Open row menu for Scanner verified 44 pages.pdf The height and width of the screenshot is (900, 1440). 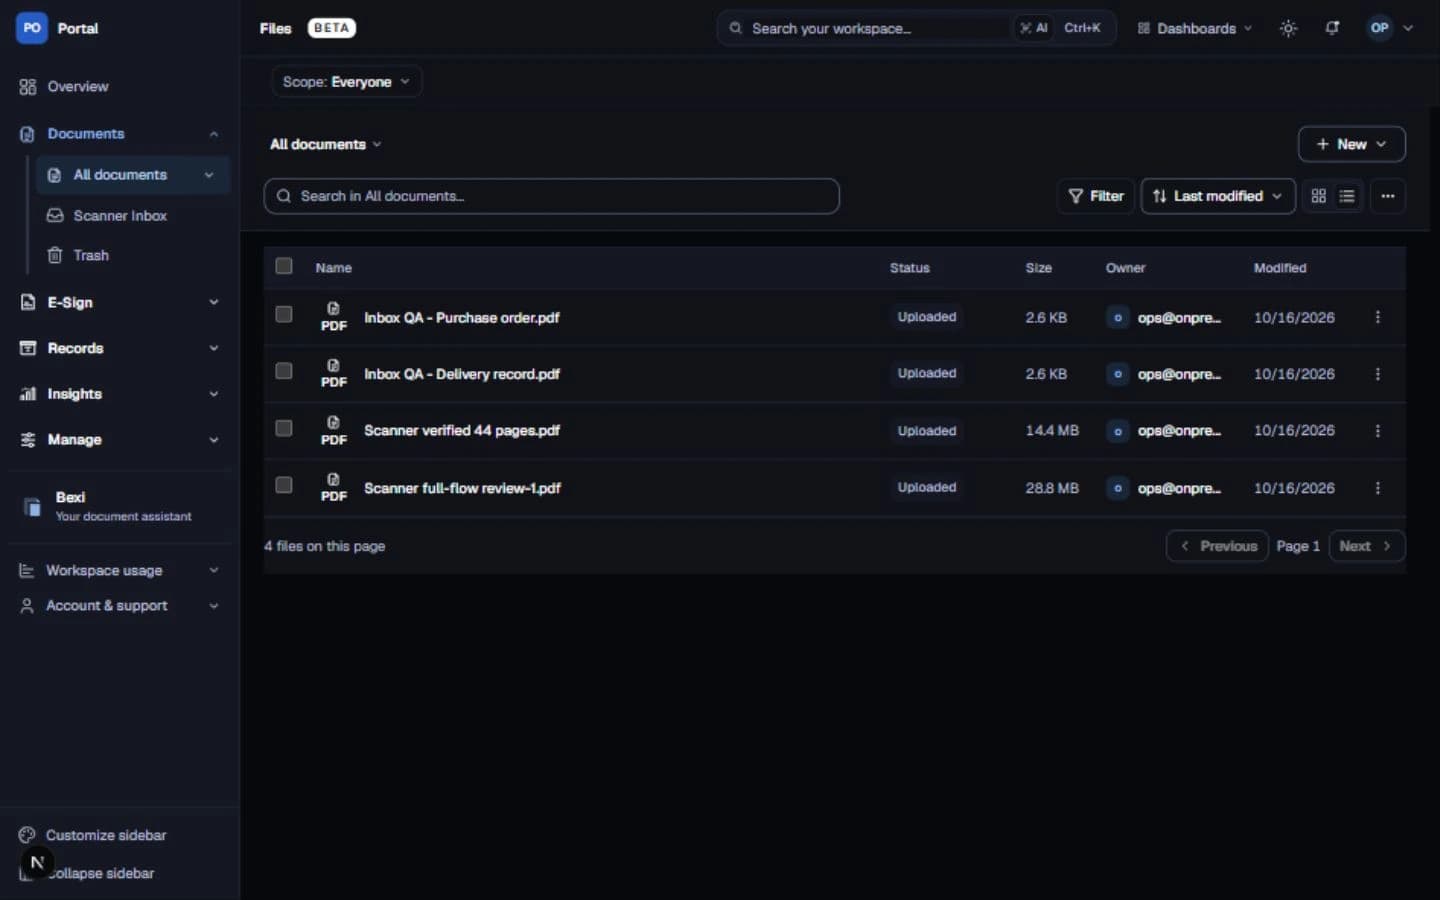pos(1377,431)
